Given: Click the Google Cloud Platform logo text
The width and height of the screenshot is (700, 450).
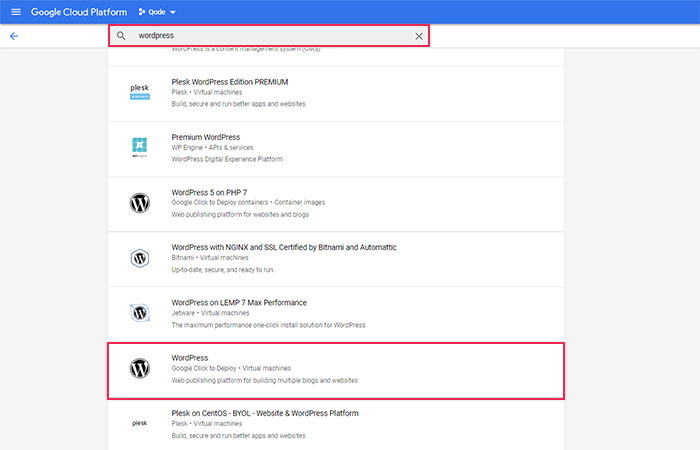Looking at the screenshot, I should pos(79,12).
